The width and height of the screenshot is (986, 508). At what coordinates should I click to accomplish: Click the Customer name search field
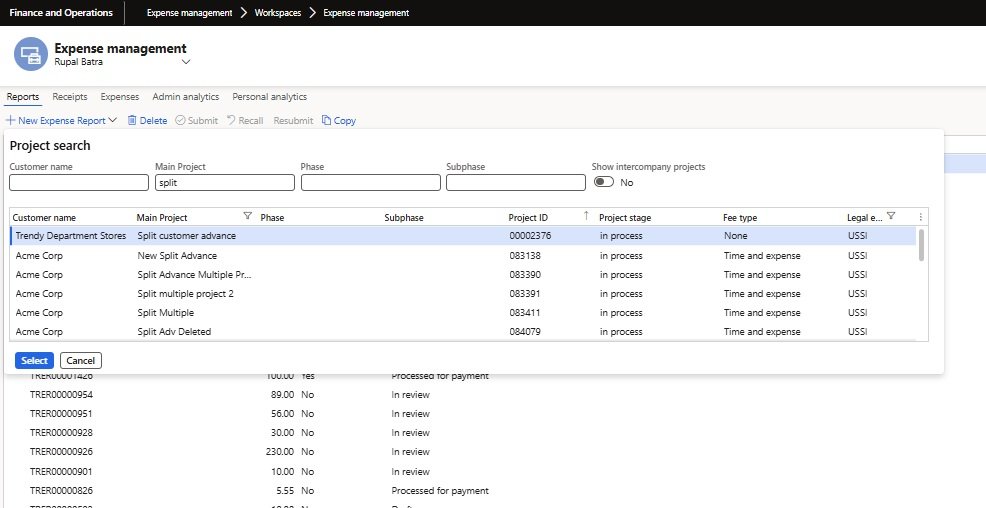[x=79, y=183]
